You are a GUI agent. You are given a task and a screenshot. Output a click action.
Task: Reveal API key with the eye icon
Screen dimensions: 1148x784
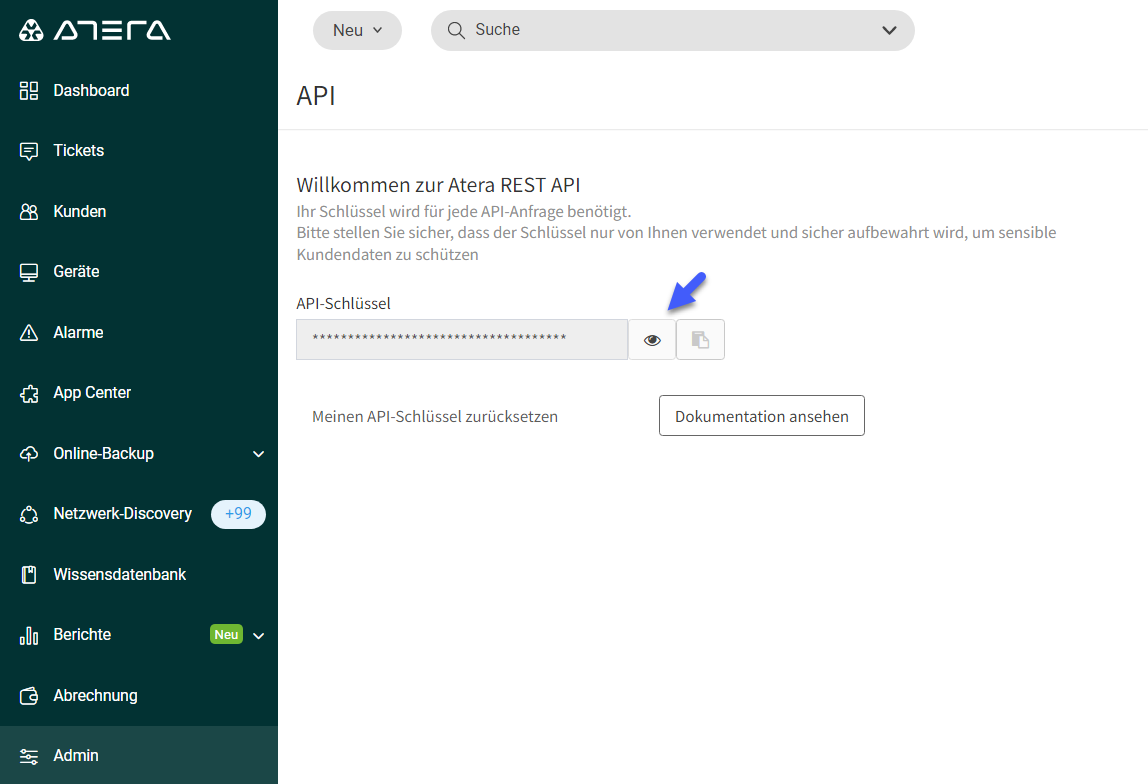point(652,340)
